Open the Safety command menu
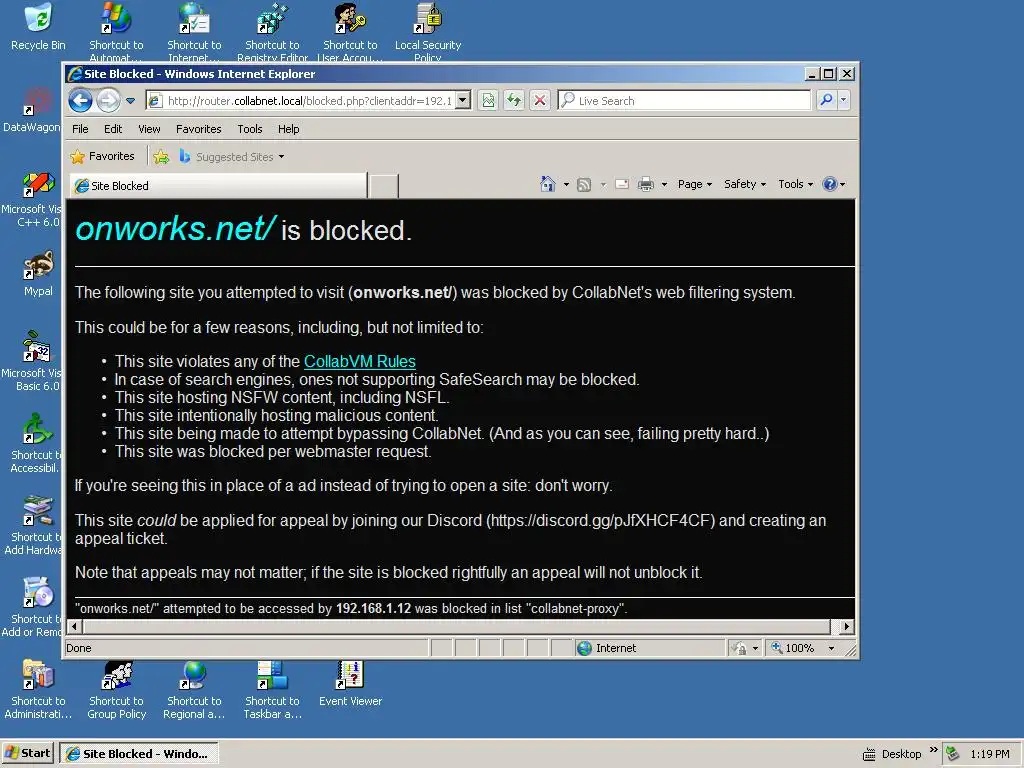 (745, 184)
